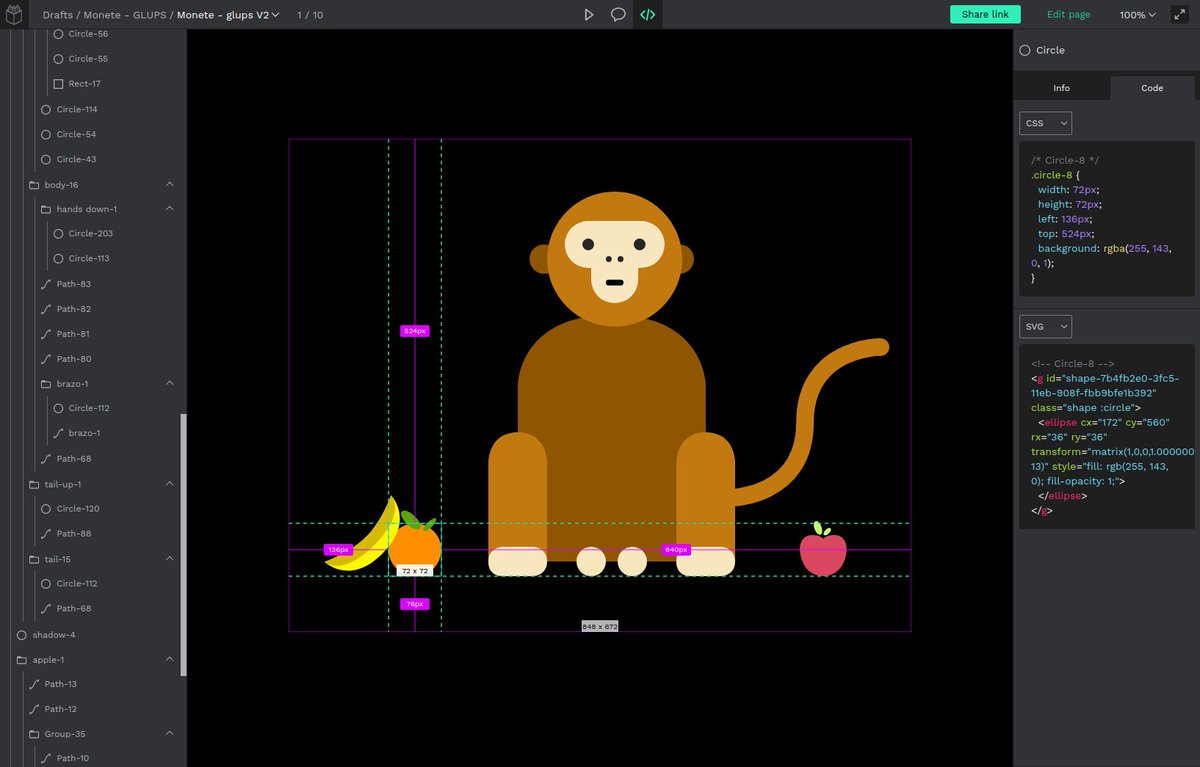Image resolution: width=1200 pixels, height=767 pixels.
Task: Open the comments icon in the toolbar
Action: [x=618, y=14]
